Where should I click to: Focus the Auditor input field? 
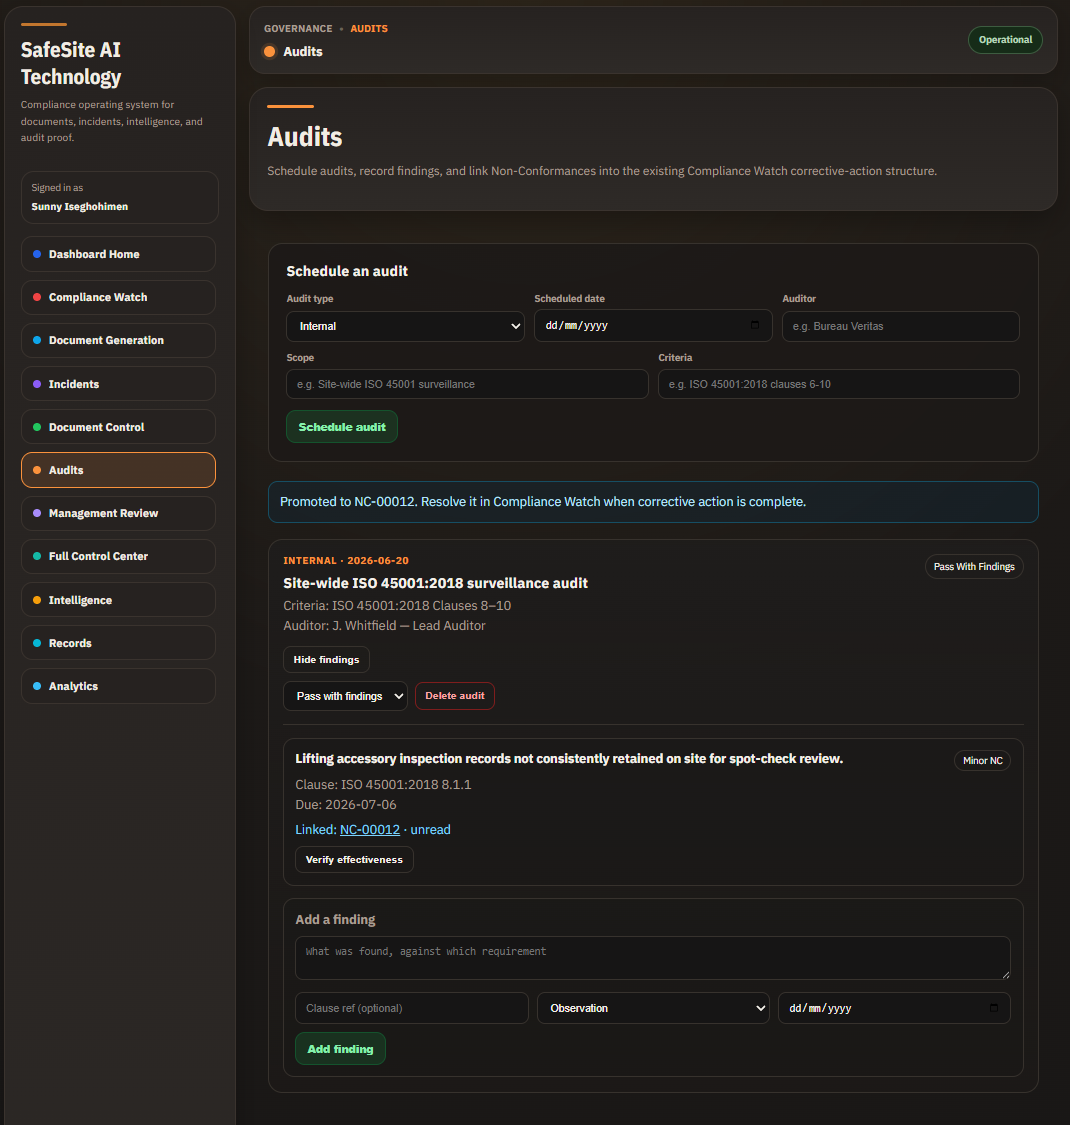pyautogui.click(x=901, y=326)
